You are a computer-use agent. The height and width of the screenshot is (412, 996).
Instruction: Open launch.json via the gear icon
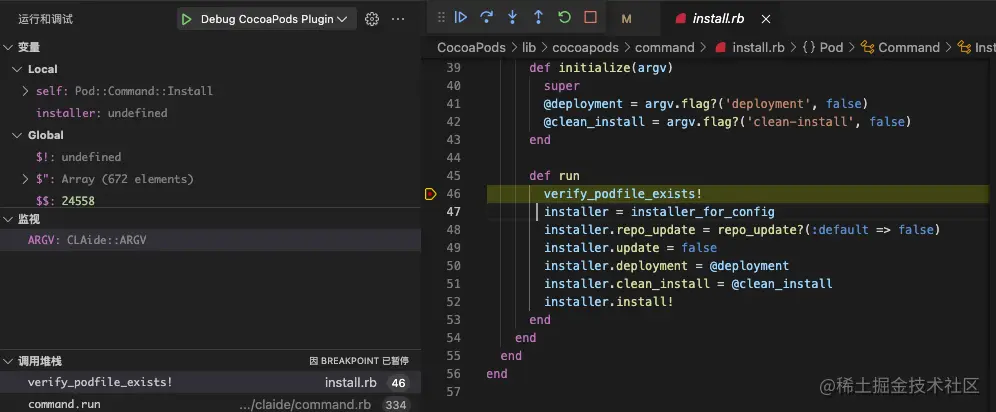click(372, 19)
